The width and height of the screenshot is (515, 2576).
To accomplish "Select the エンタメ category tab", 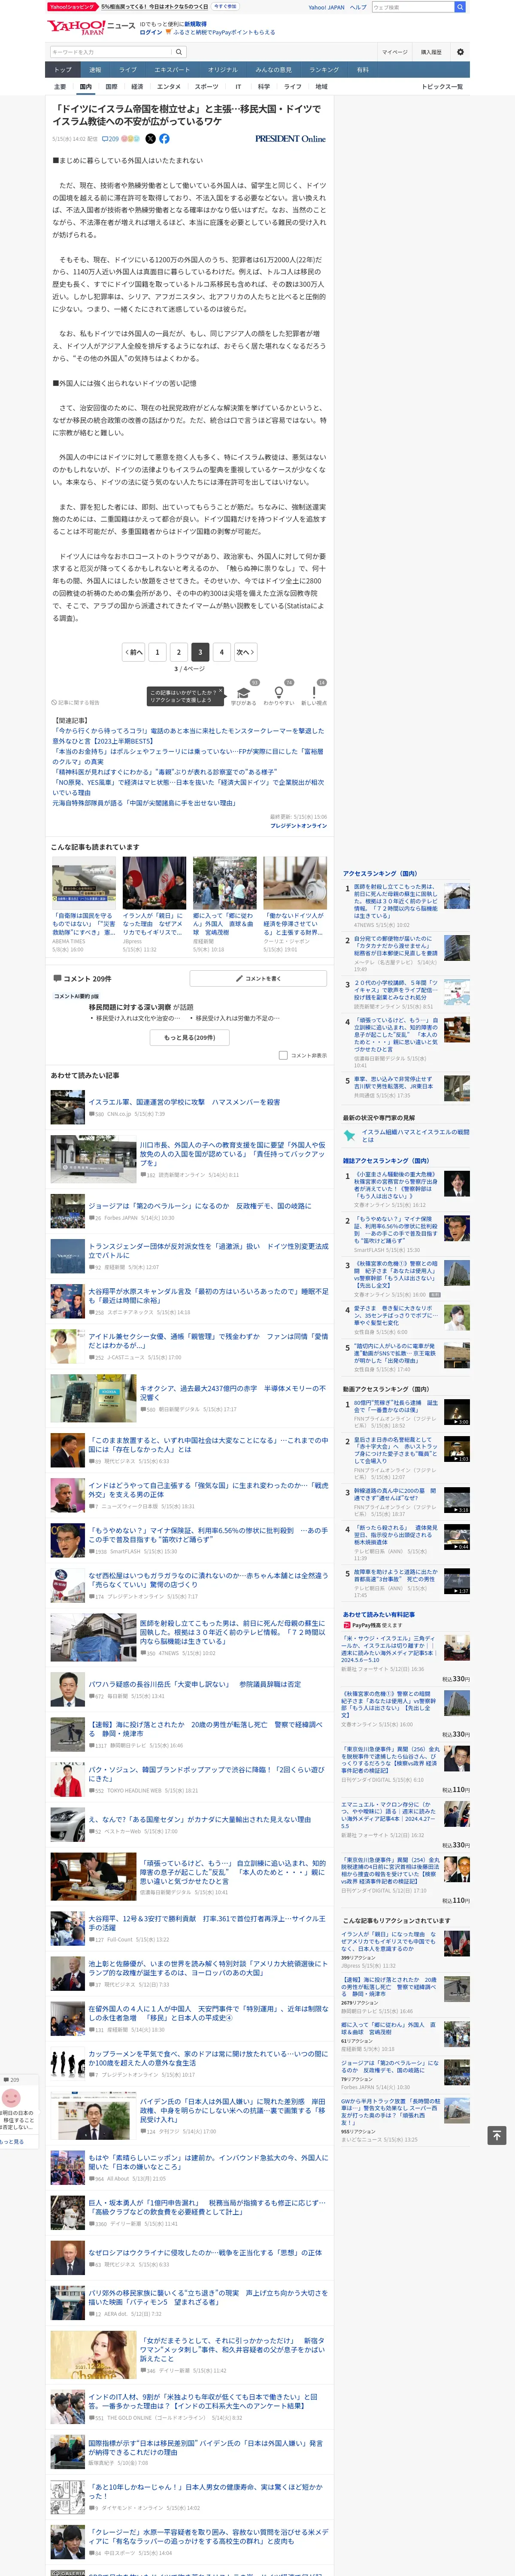I will pyautogui.click(x=169, y=87).
